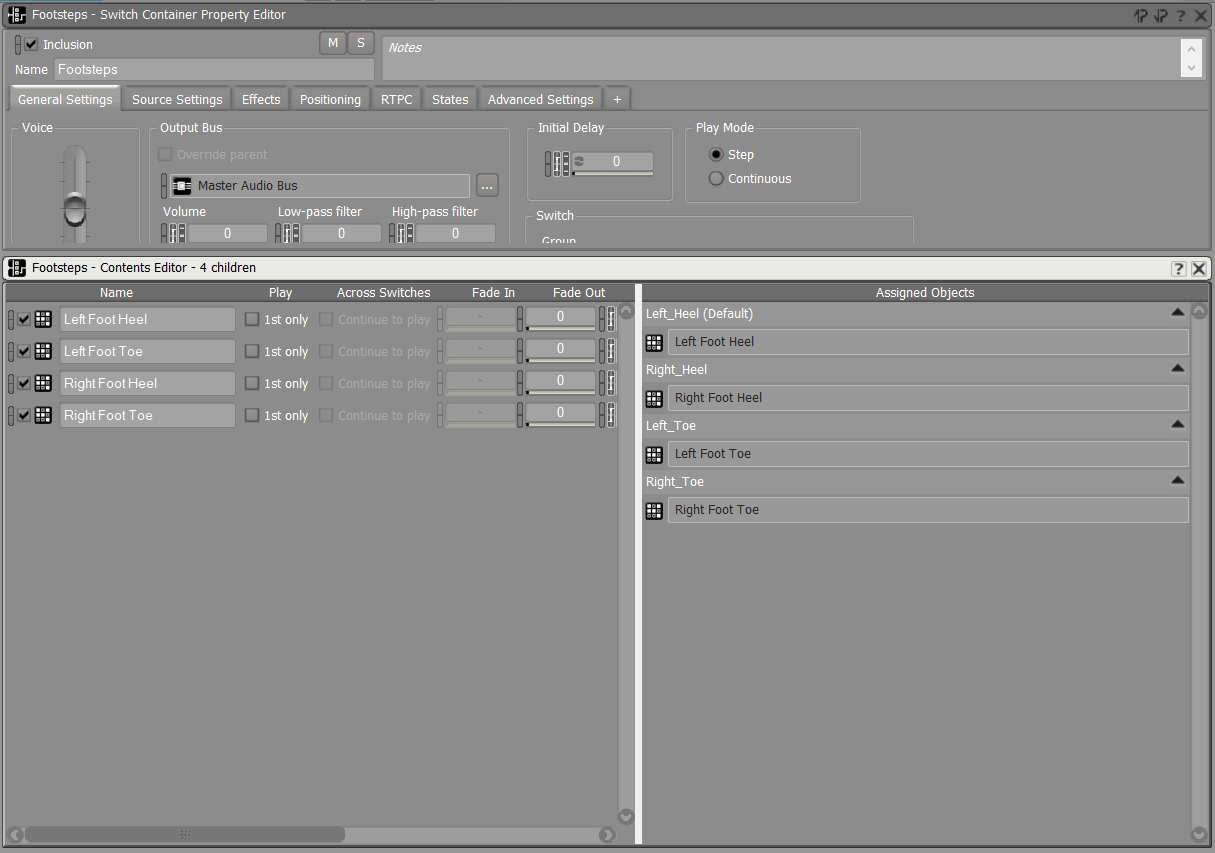Switch to the RTPC tab
1215x853 pixels.
click(x=396, y=99)
